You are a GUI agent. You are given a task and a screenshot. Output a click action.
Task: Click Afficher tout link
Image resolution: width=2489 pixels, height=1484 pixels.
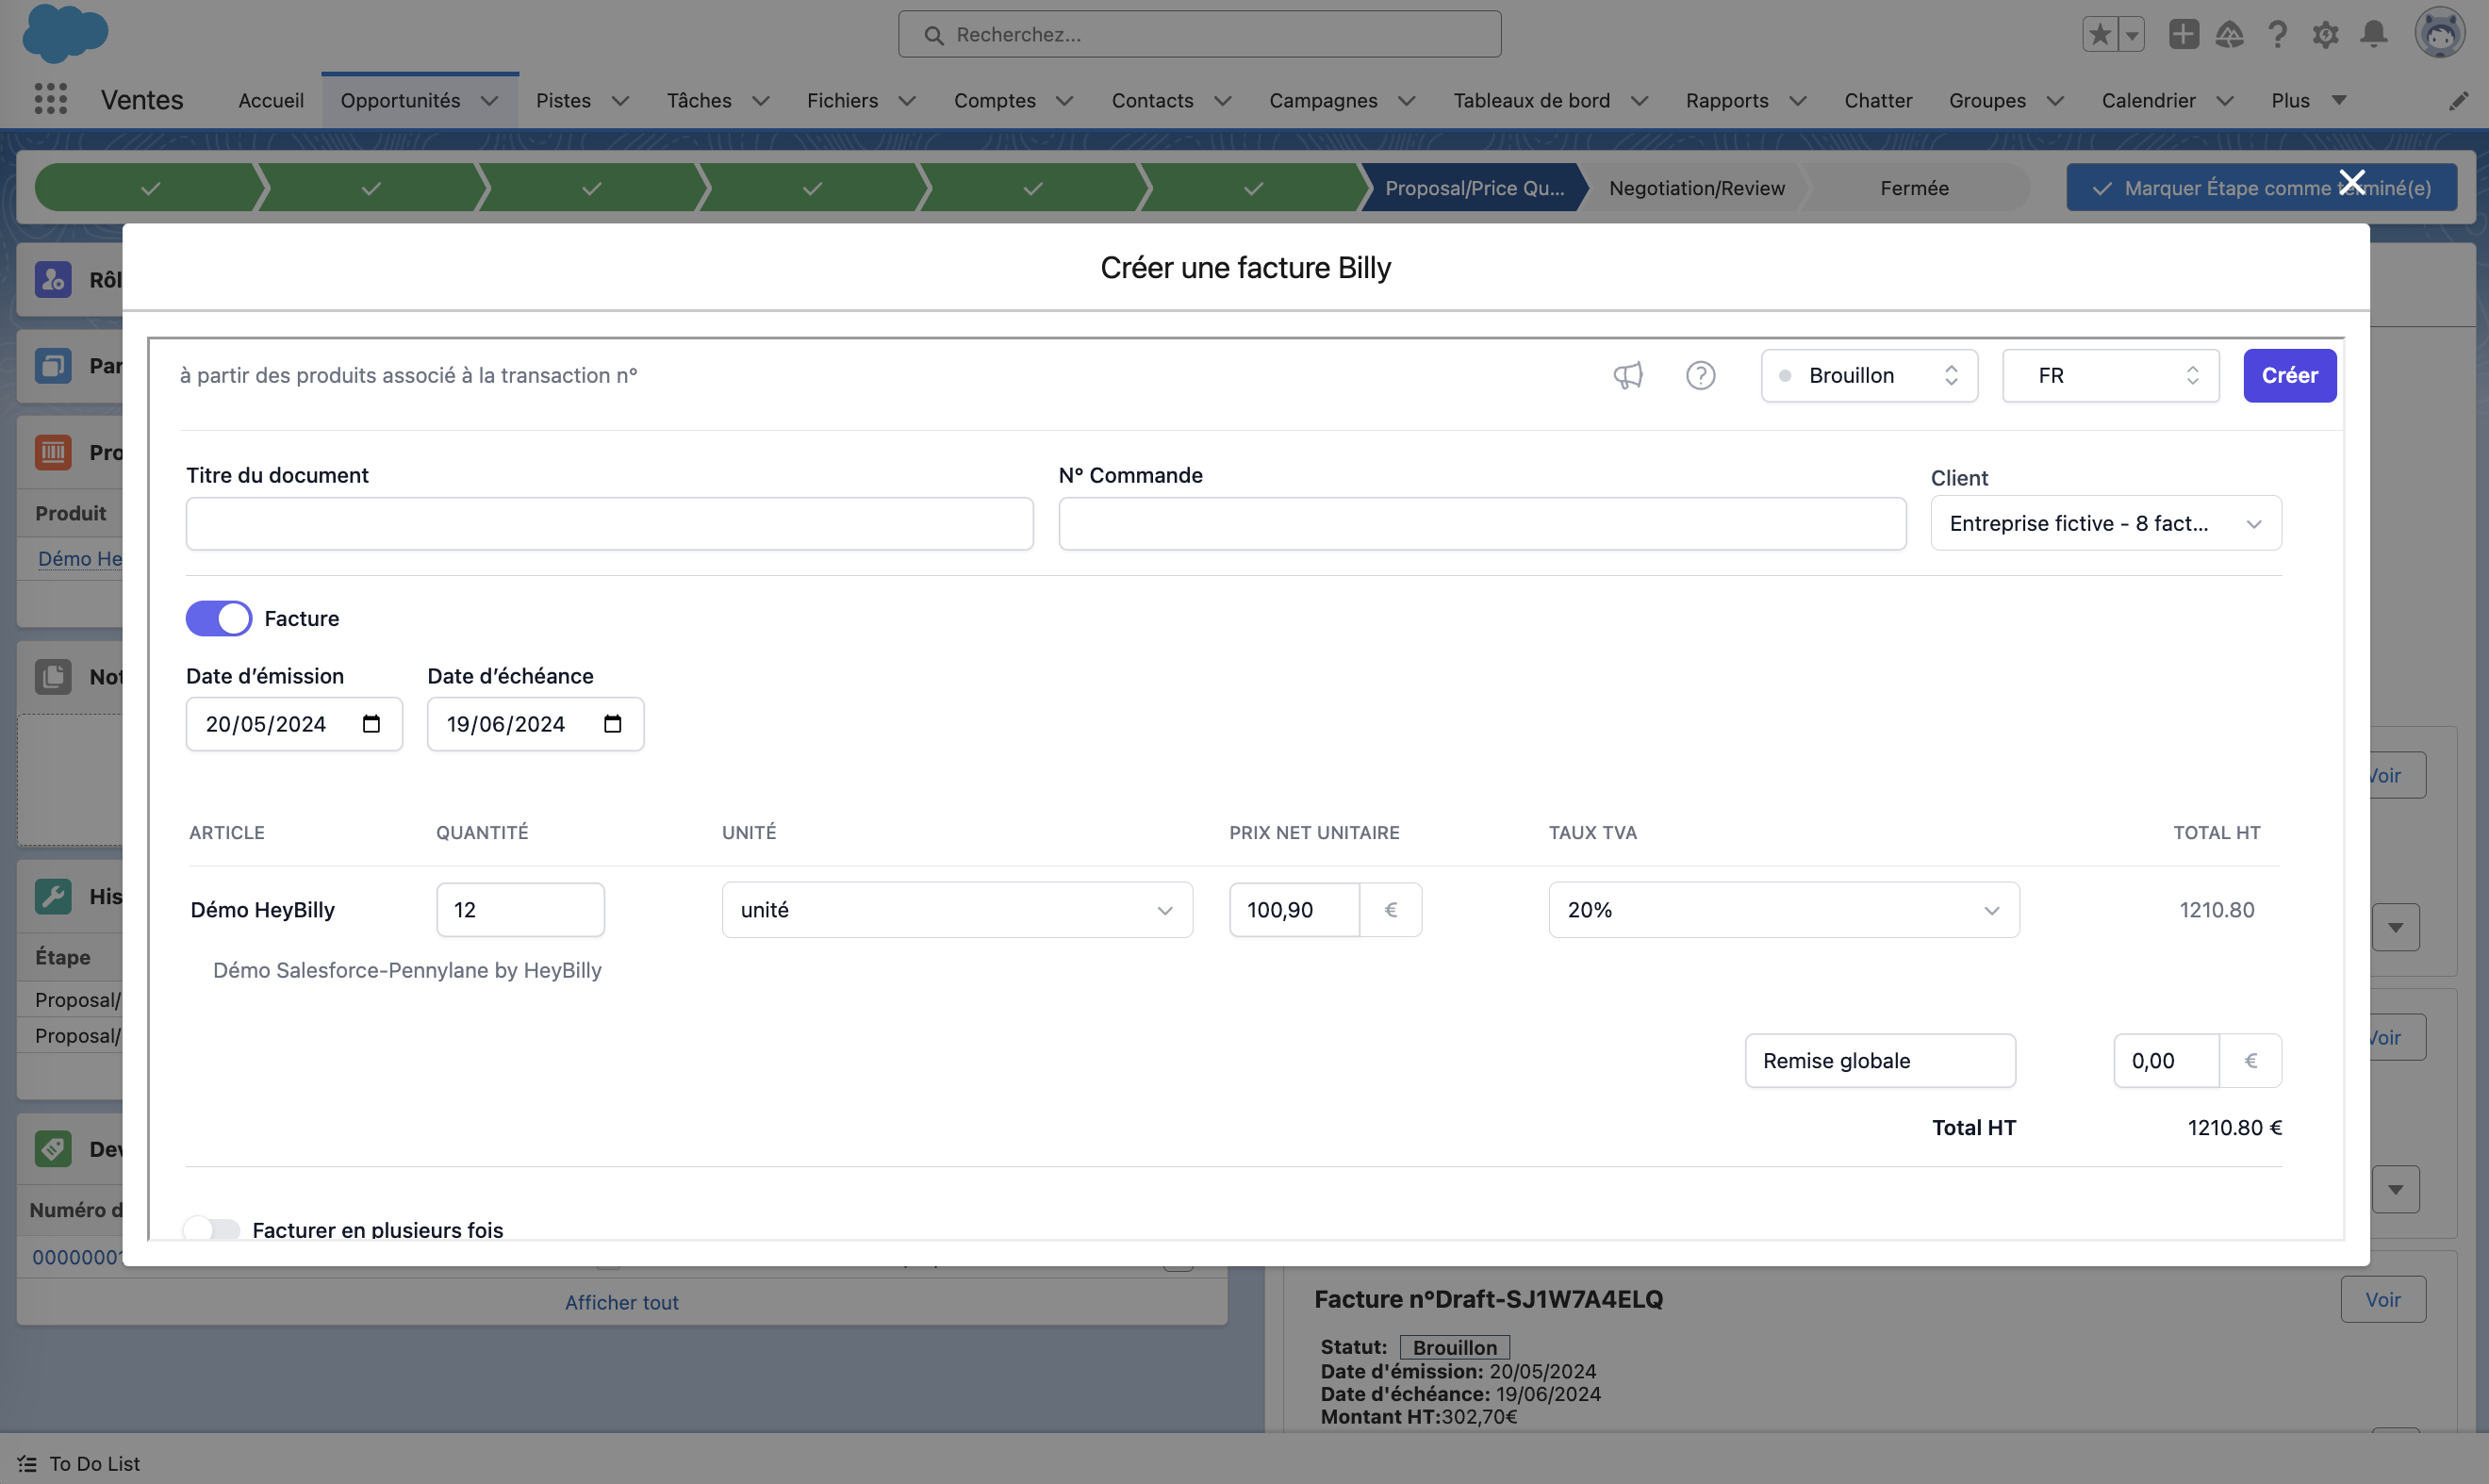coord(621,1302)
